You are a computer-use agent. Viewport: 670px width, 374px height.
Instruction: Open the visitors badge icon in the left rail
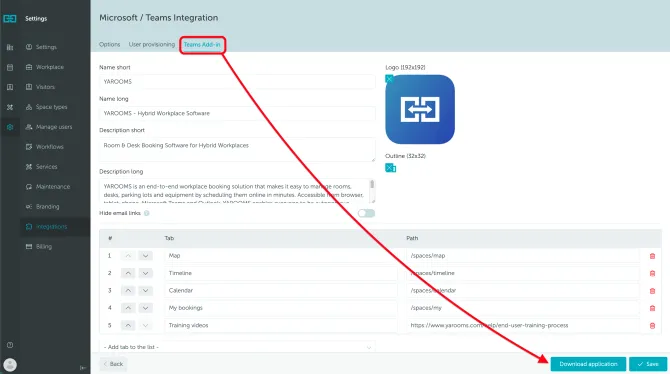pos(10,87)
